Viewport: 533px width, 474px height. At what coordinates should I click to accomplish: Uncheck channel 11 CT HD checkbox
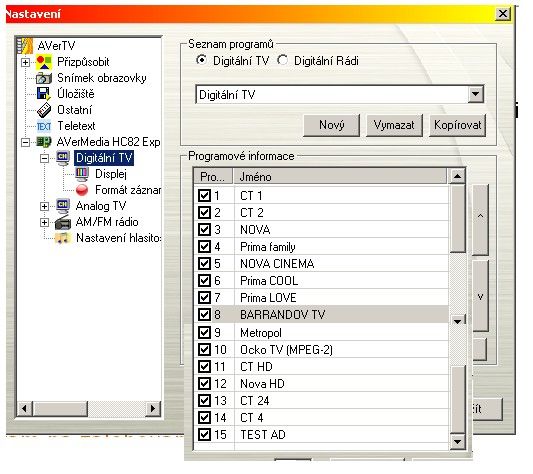click(x=204, y=367)
